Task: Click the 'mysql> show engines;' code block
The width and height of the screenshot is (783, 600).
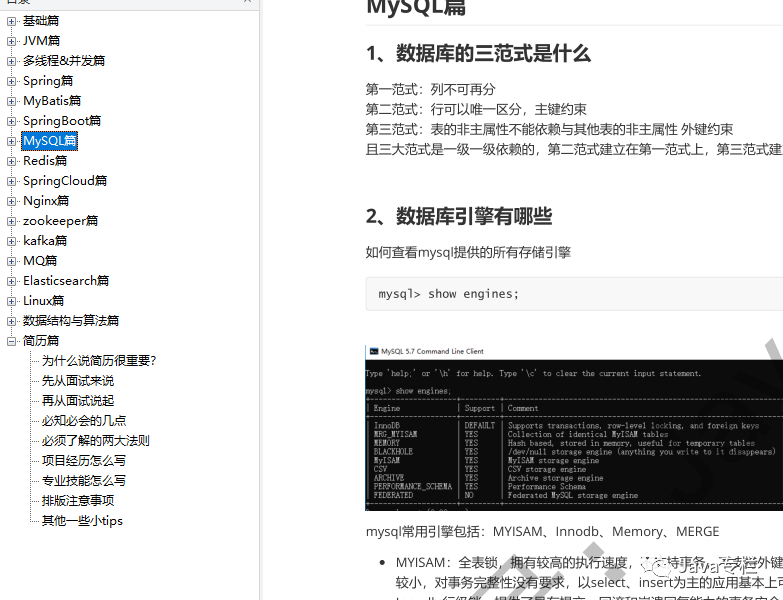Action: pyautogui.click(x=574, y=294)
